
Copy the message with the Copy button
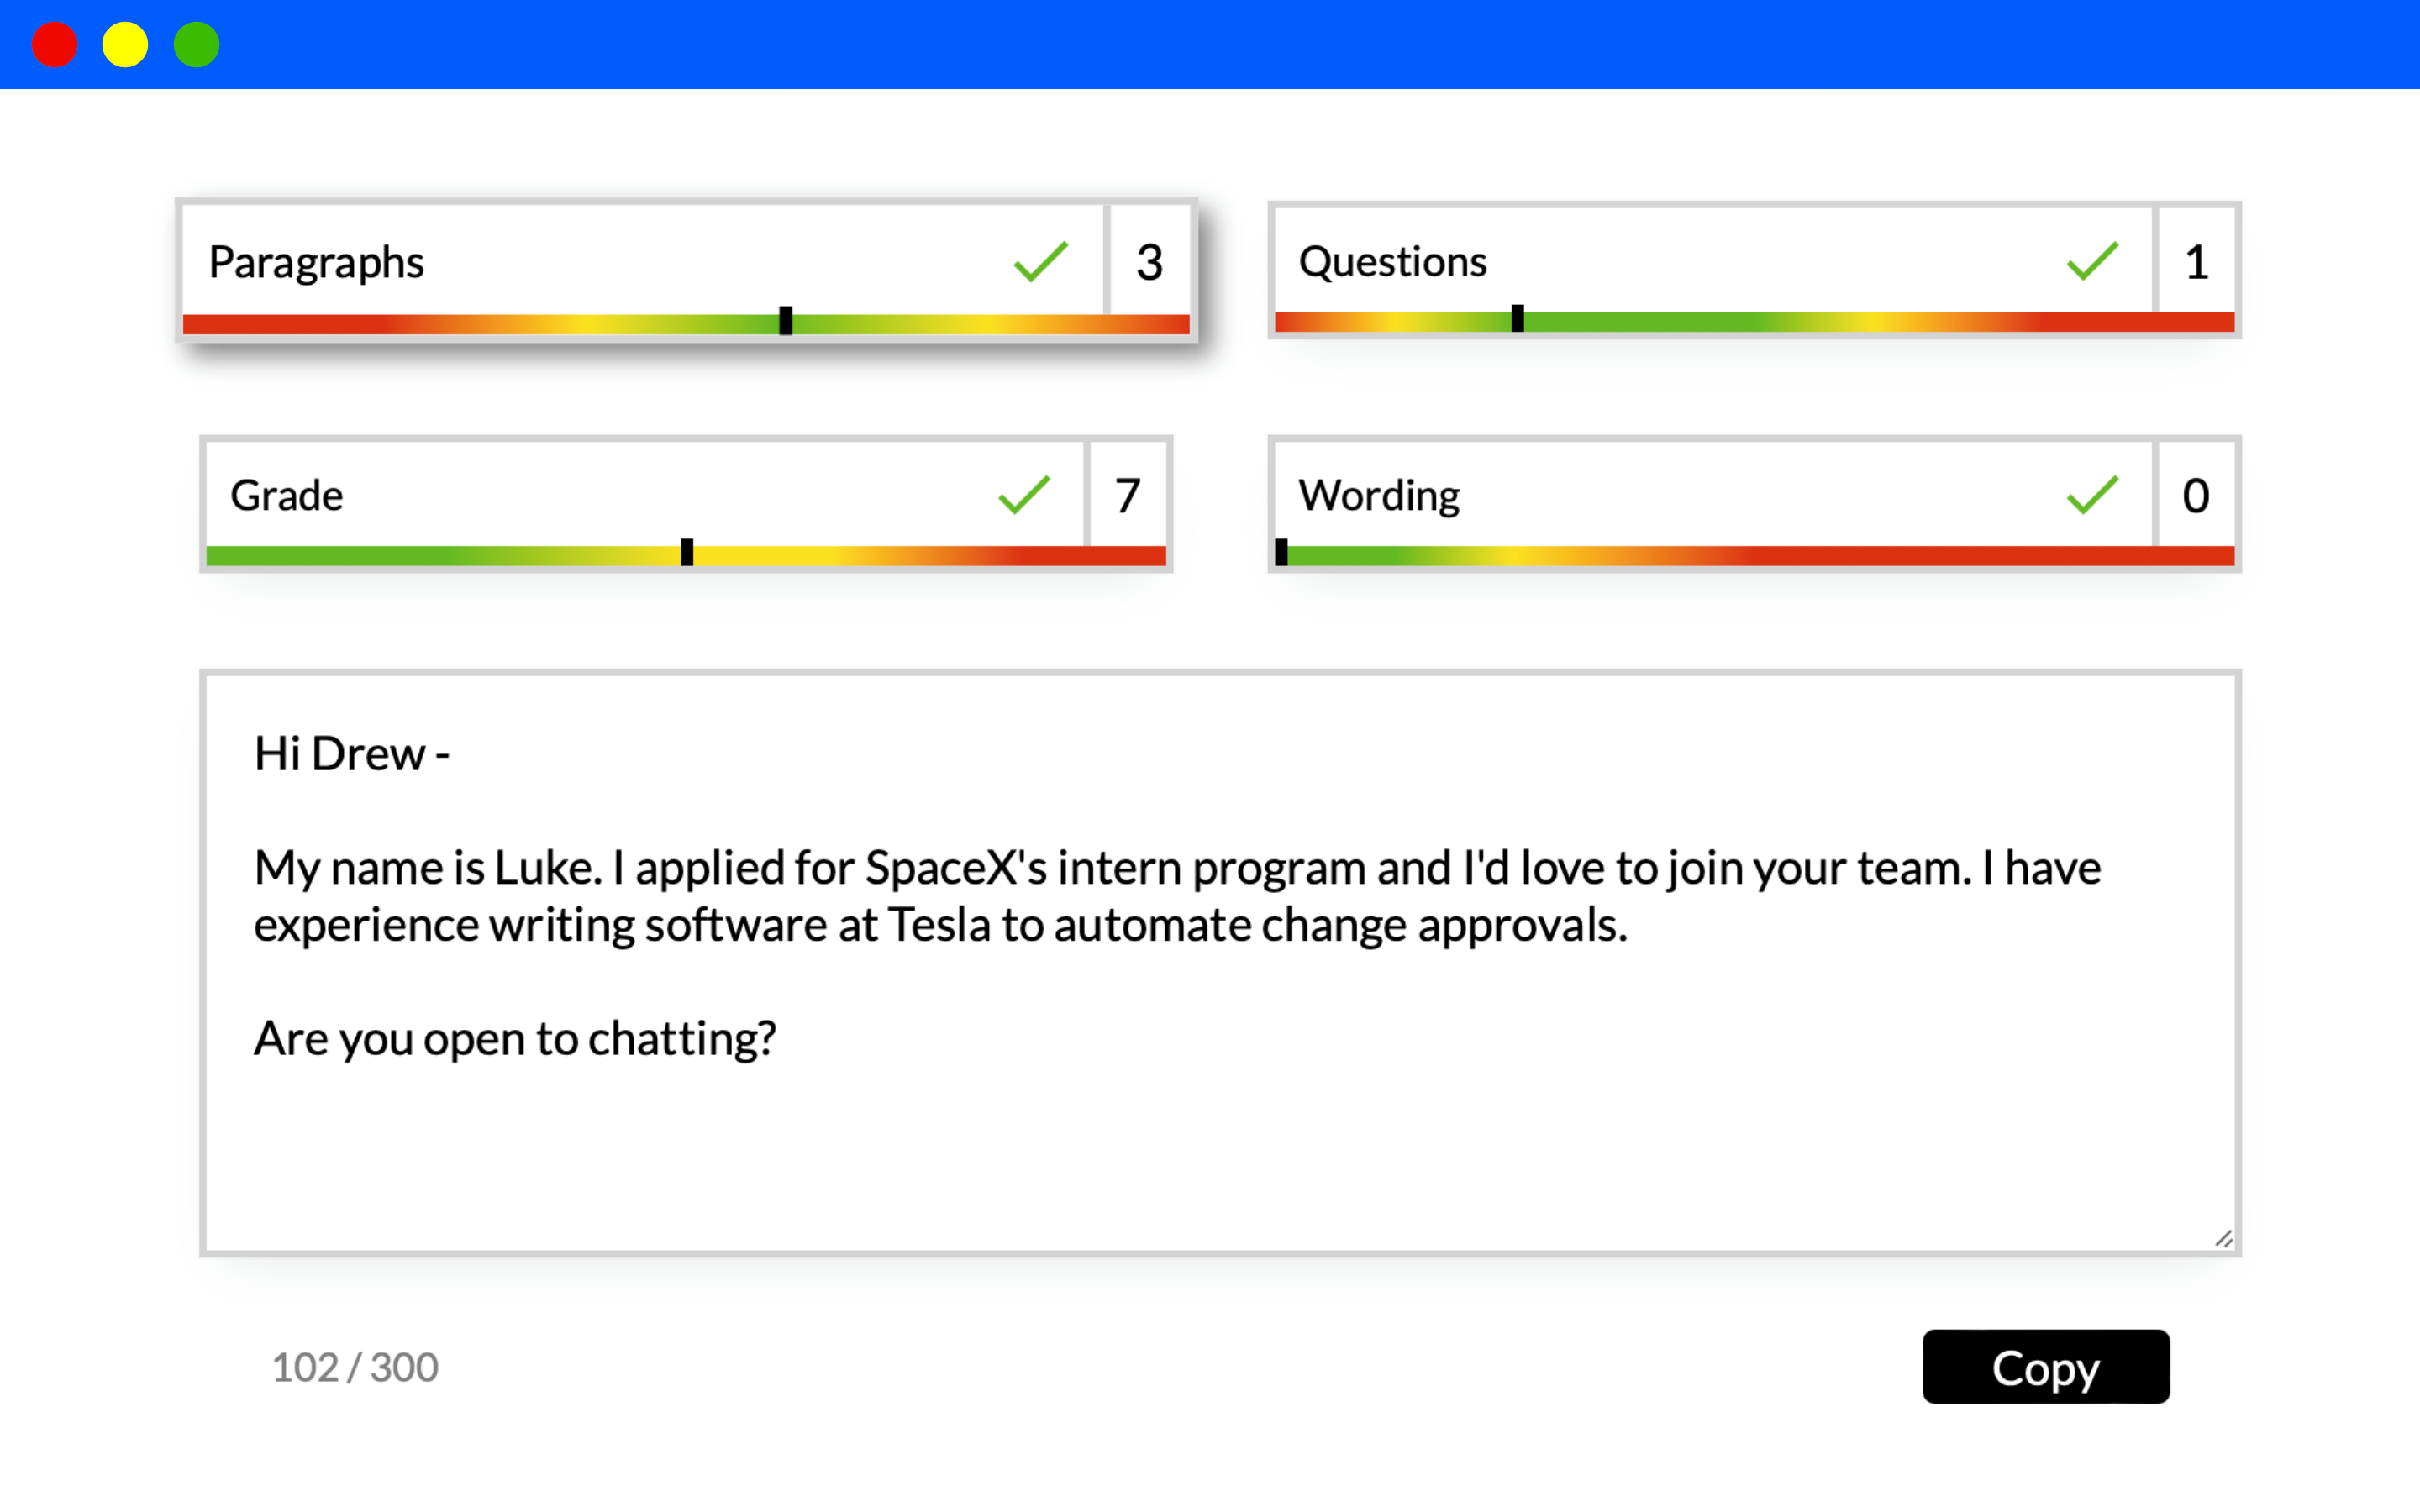(x=2046, y=1366)
